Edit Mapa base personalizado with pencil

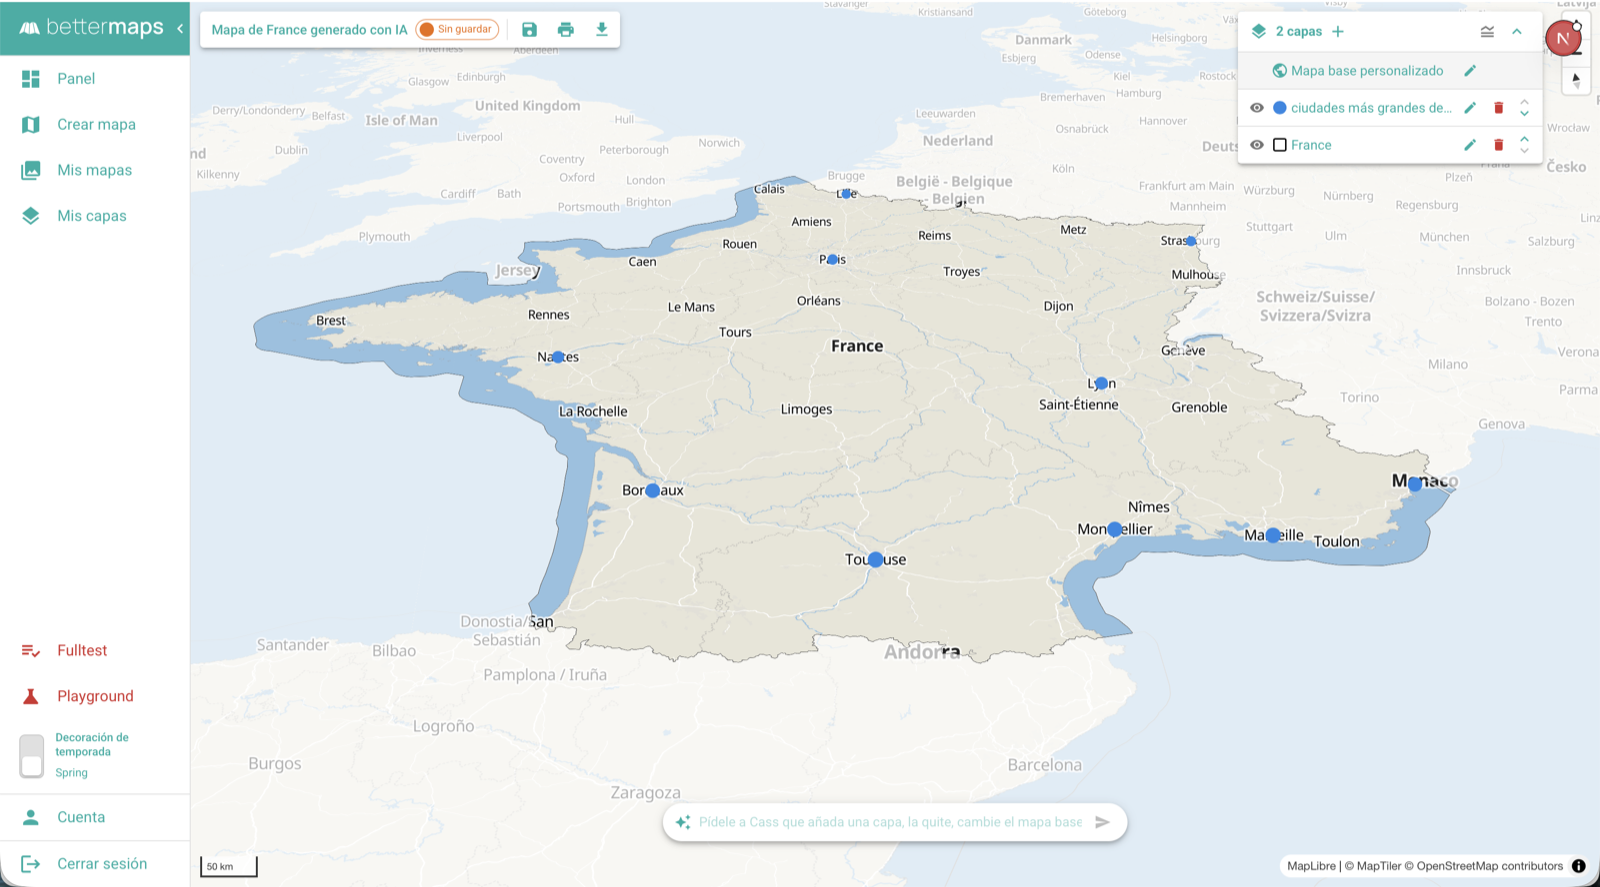[x=1470, y=71]
